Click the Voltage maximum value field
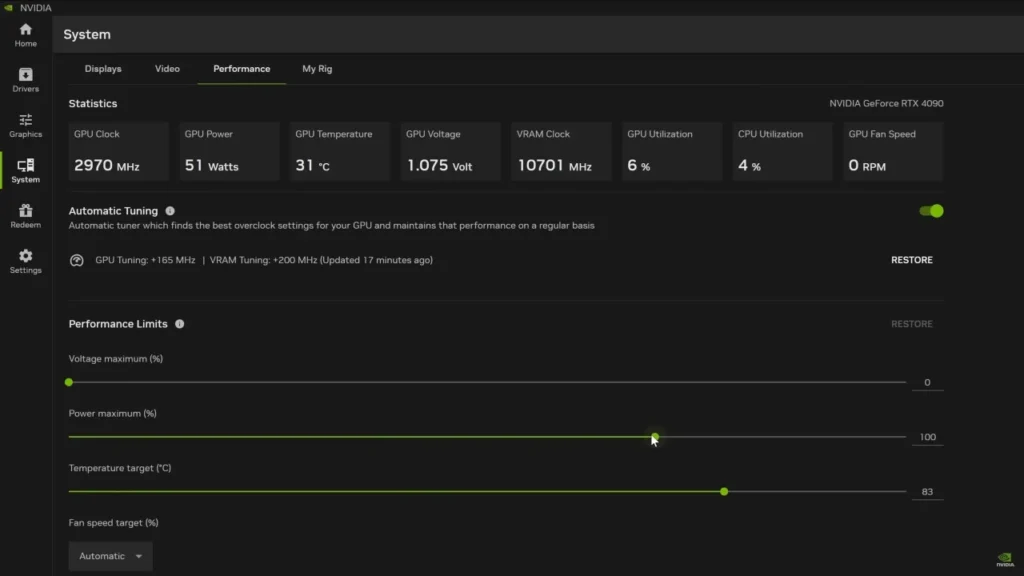This screenshot has height=576, width=1024. pyautogui.click(x=927, y=383)
